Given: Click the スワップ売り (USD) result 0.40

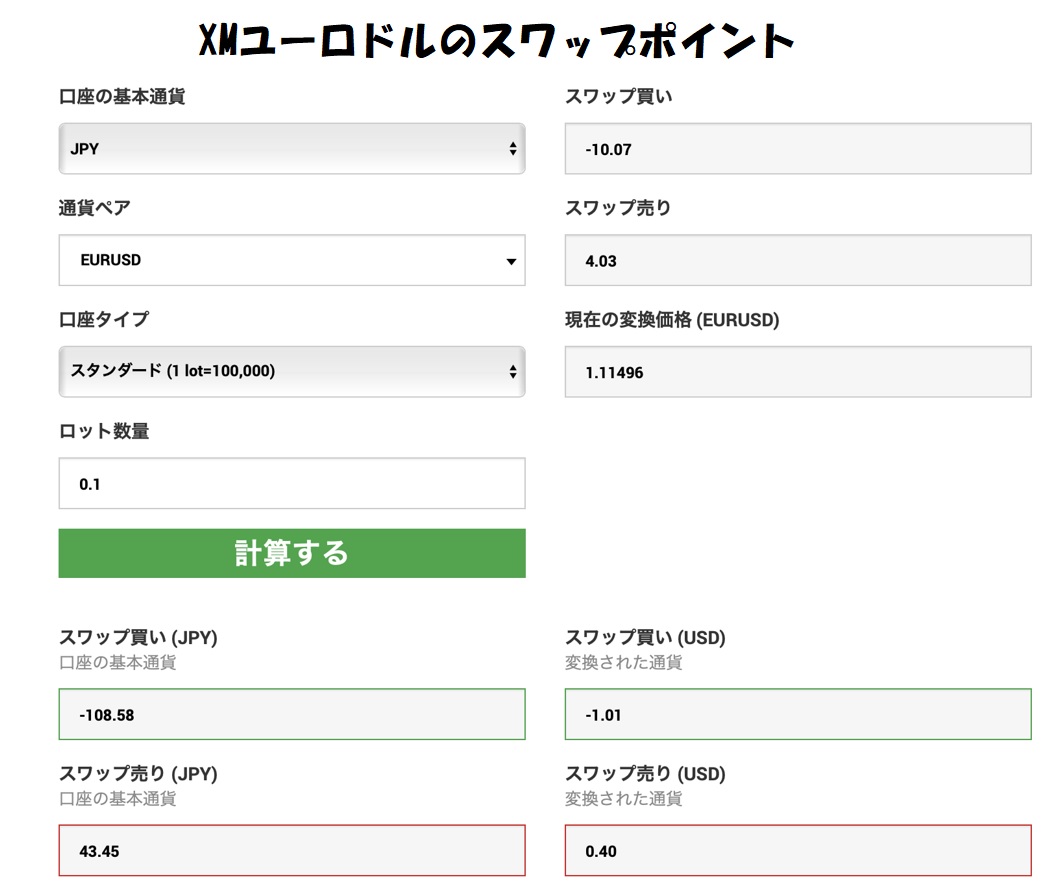Looking at the screenshot, I should (x=798, y=850).
